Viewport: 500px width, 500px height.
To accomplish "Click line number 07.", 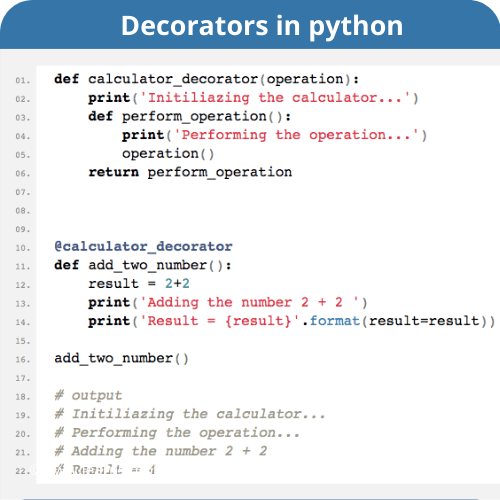I will point(23,192).
